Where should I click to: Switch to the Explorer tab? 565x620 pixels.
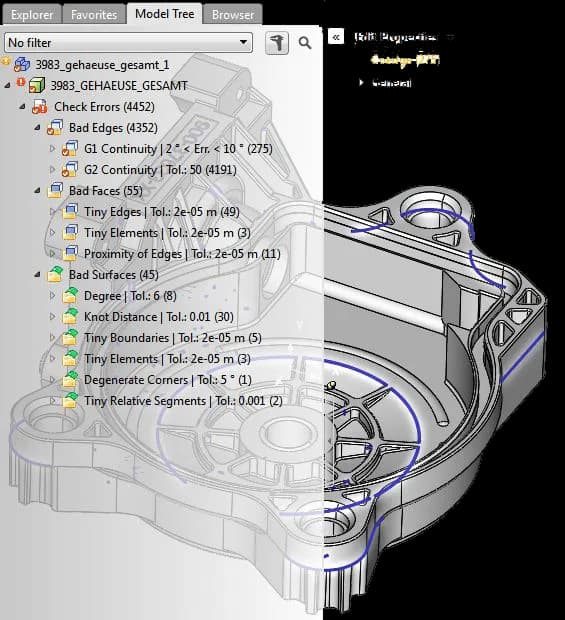pyautogui.click(x=32, y=15)
